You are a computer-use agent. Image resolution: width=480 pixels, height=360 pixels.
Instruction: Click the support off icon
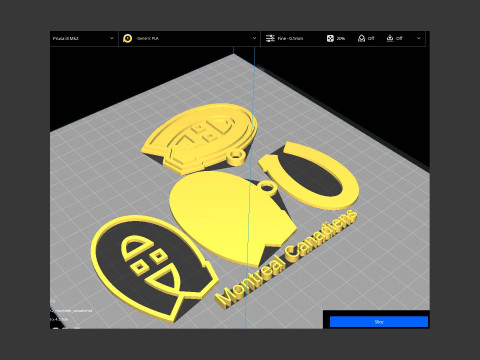pos(361,38)
